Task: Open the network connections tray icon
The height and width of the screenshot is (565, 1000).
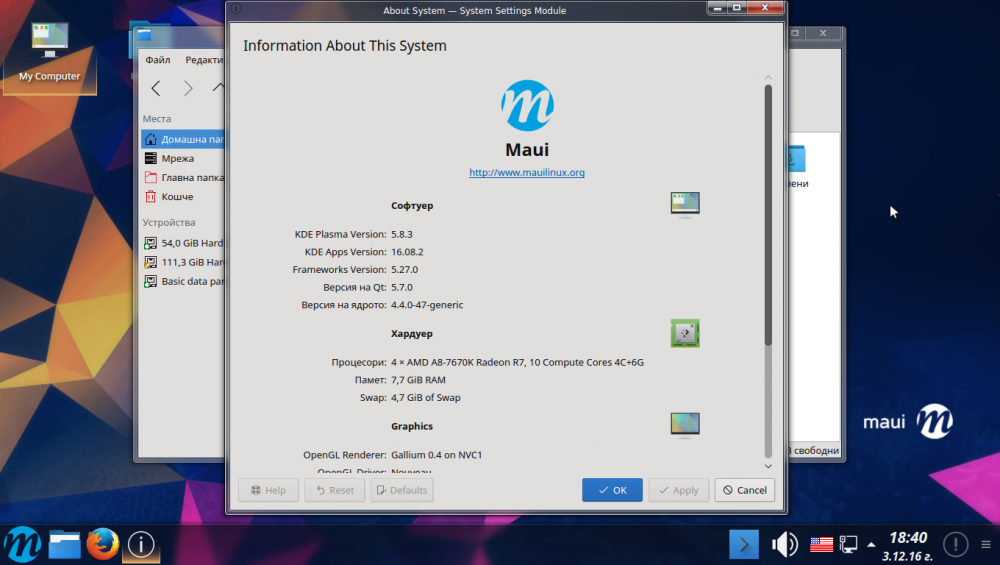Action: pyautogui.click(x=848, y=545)
